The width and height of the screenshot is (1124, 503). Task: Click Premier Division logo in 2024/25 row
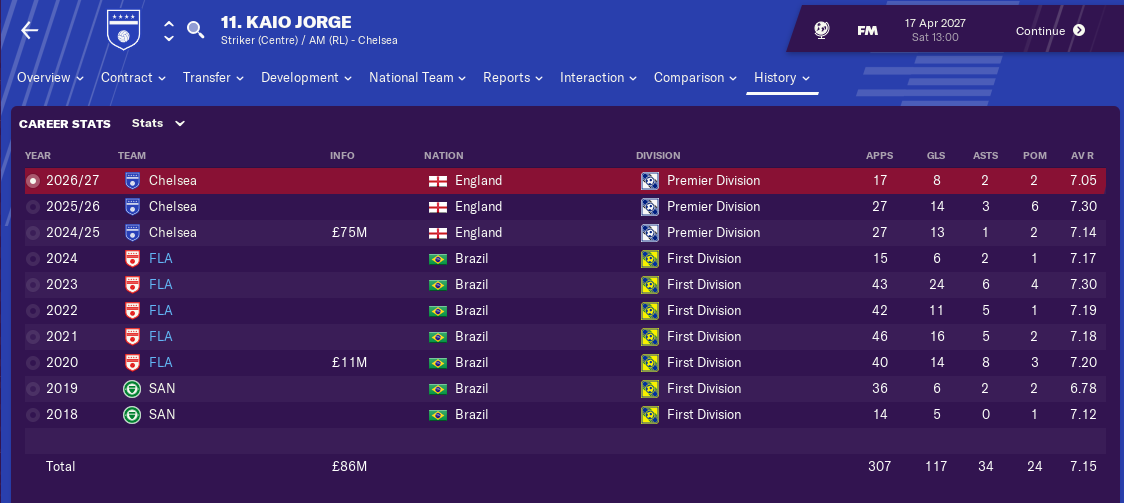pos(651,233)
